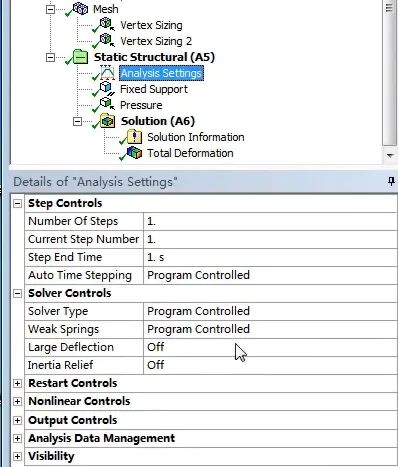
Task: Expand the Nonlinear Controls section
Action: coord(17,401)
